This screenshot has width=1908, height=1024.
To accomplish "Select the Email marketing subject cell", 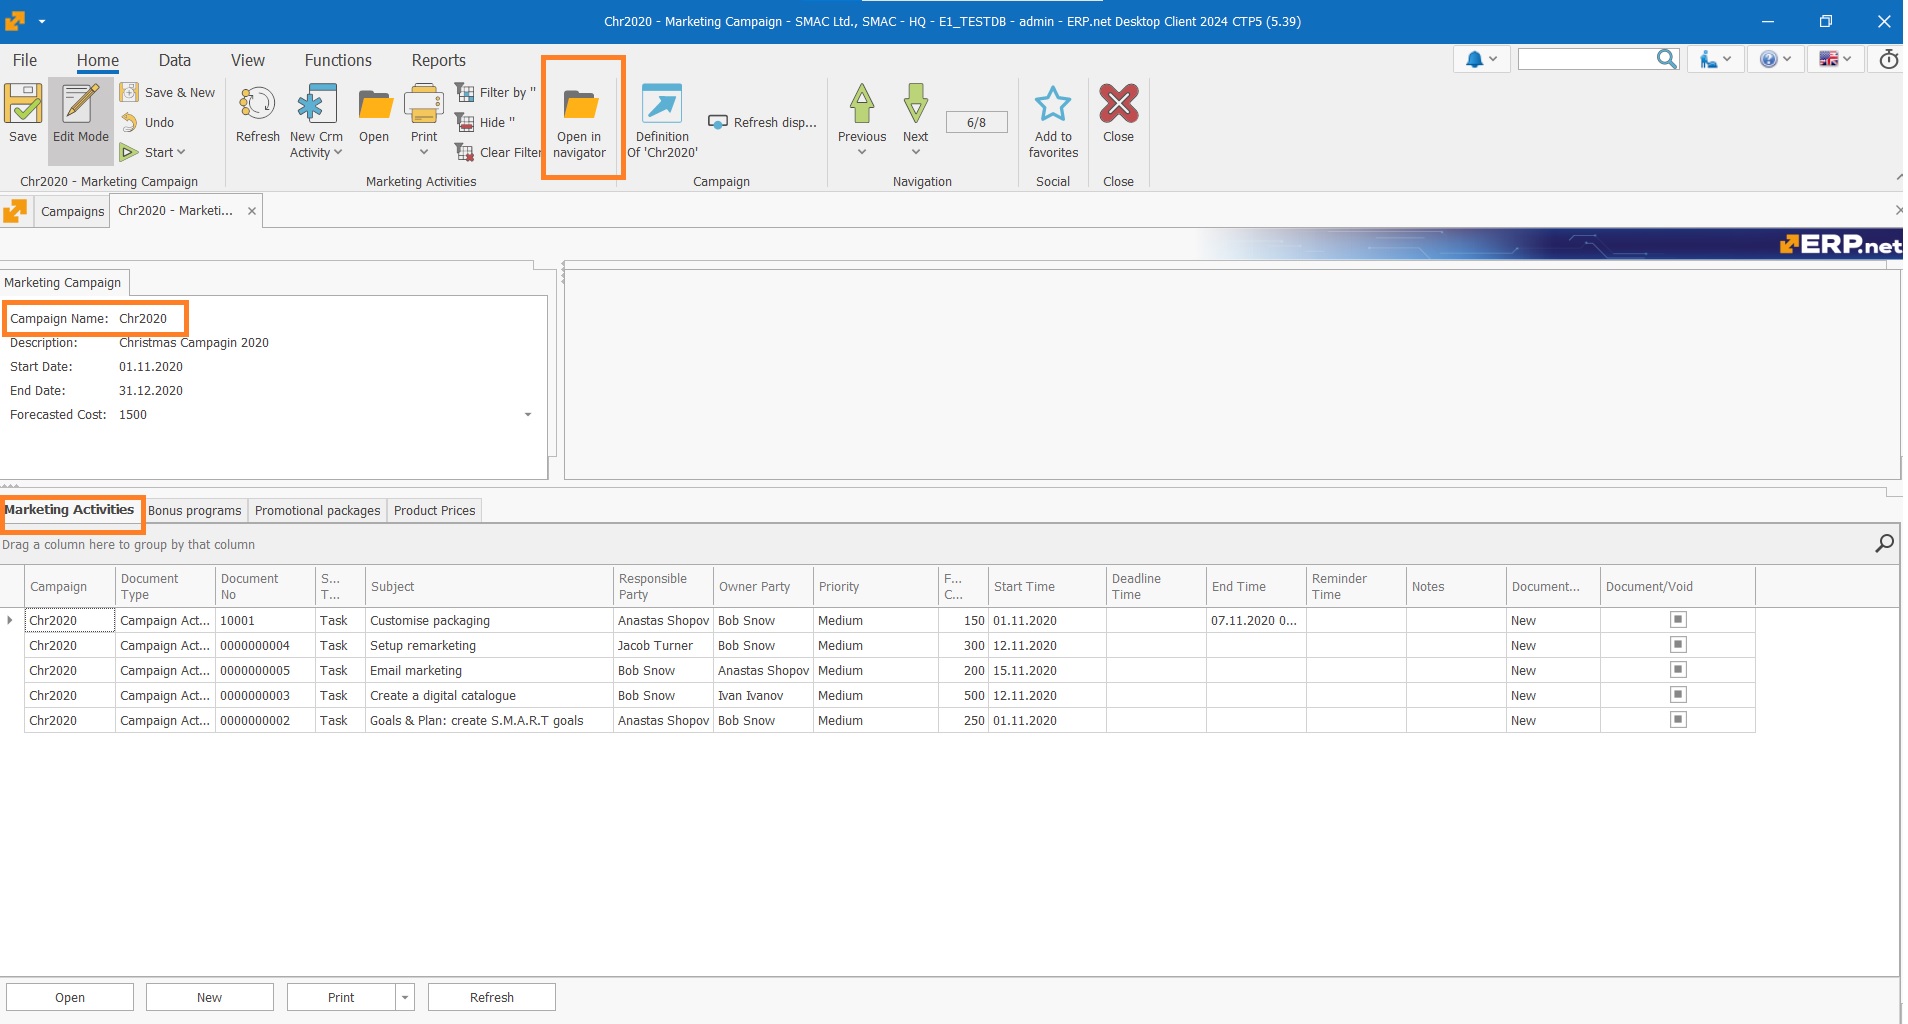I will [489, 671].
